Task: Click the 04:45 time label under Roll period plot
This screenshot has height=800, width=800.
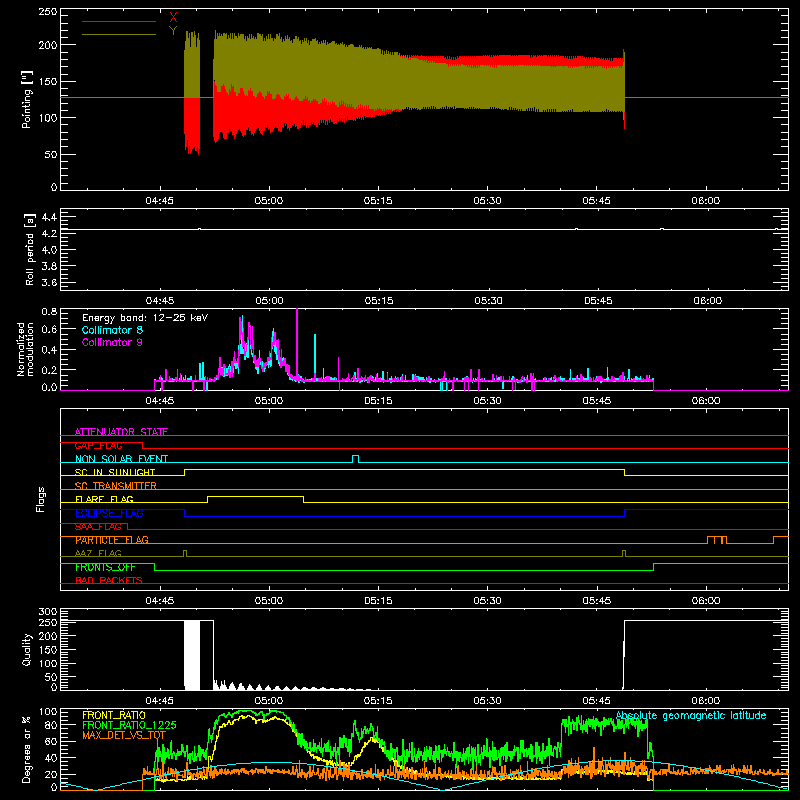Action: click(160, 301)
